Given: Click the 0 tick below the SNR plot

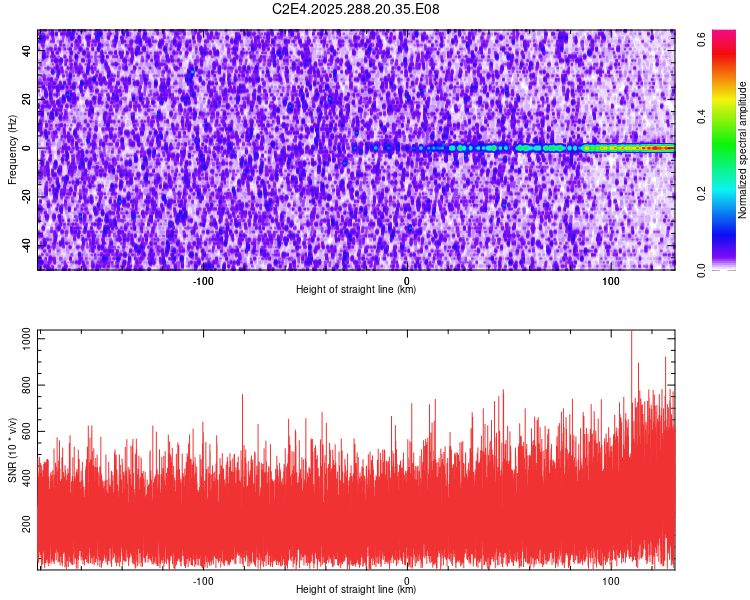Looking at the screenshot, I should (x=407, y=580).
